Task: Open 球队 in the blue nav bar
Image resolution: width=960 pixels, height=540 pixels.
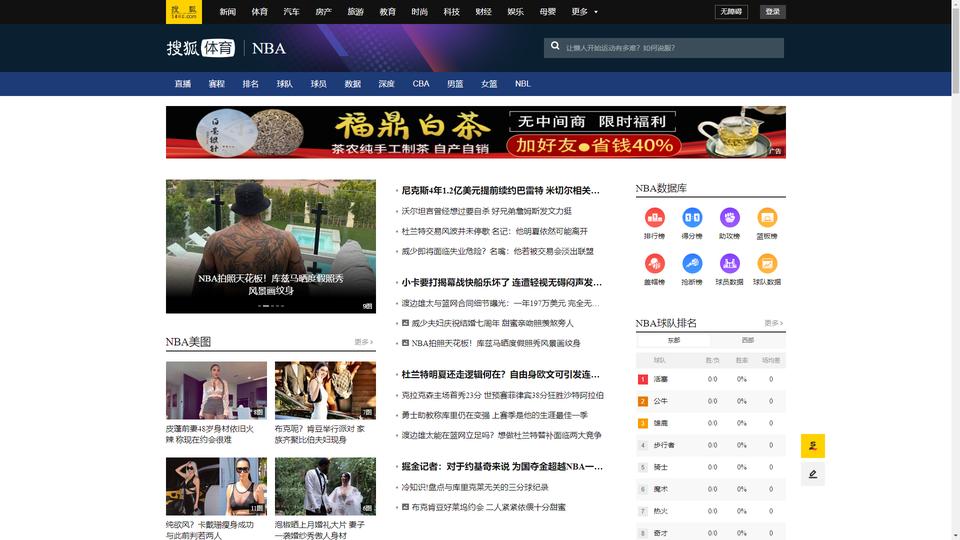Action: point(285,84)
